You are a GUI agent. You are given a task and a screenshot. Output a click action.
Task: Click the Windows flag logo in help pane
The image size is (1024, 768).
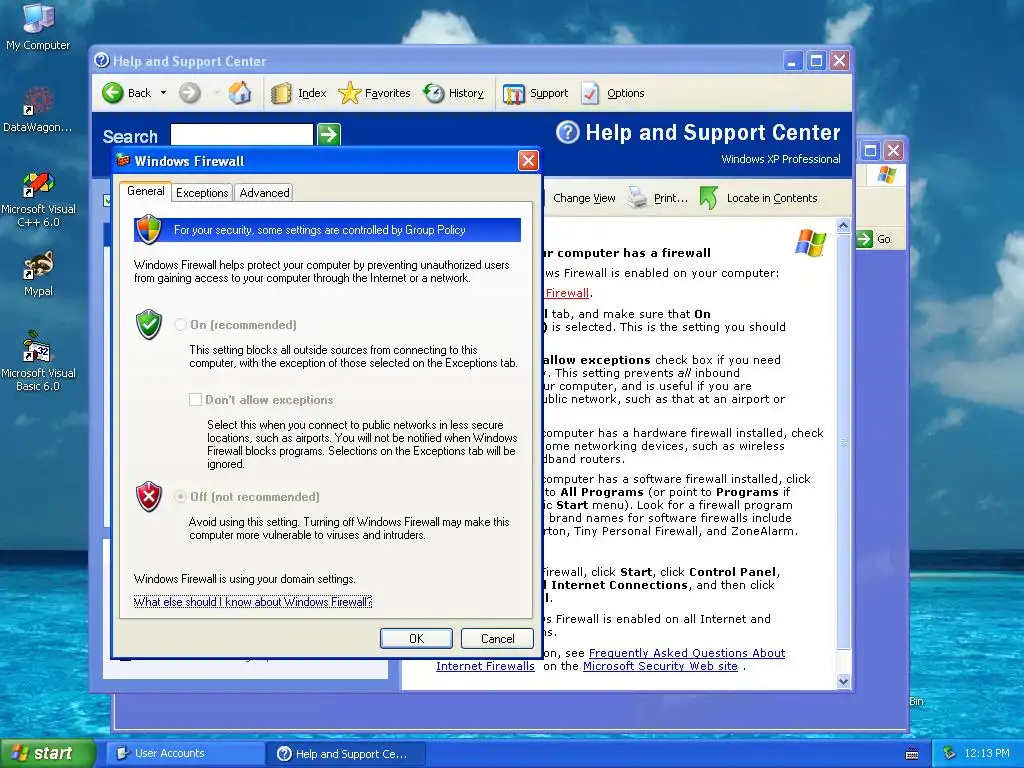pyautogui.click(x=810, y=242)
